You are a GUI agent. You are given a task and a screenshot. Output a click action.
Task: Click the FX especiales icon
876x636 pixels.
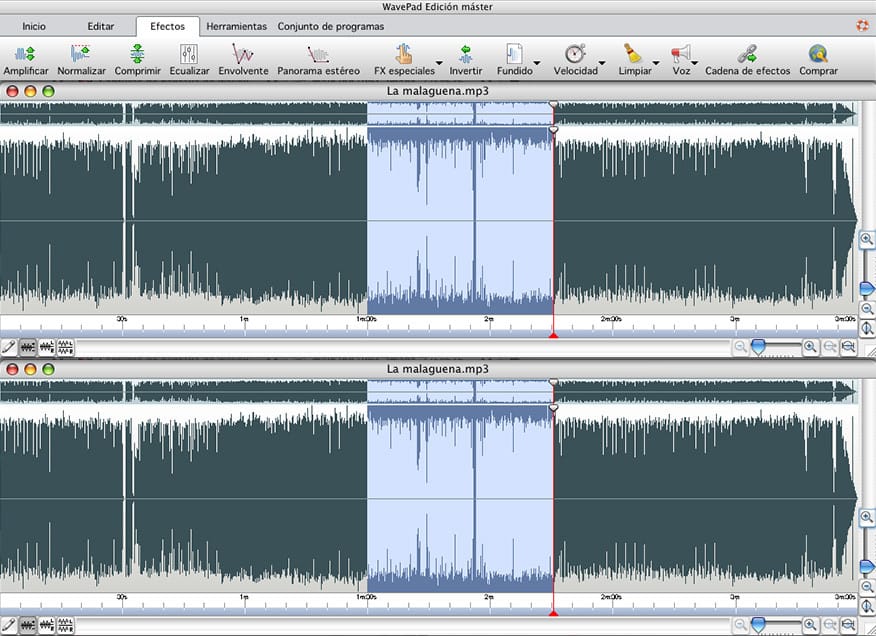[404, 54]
